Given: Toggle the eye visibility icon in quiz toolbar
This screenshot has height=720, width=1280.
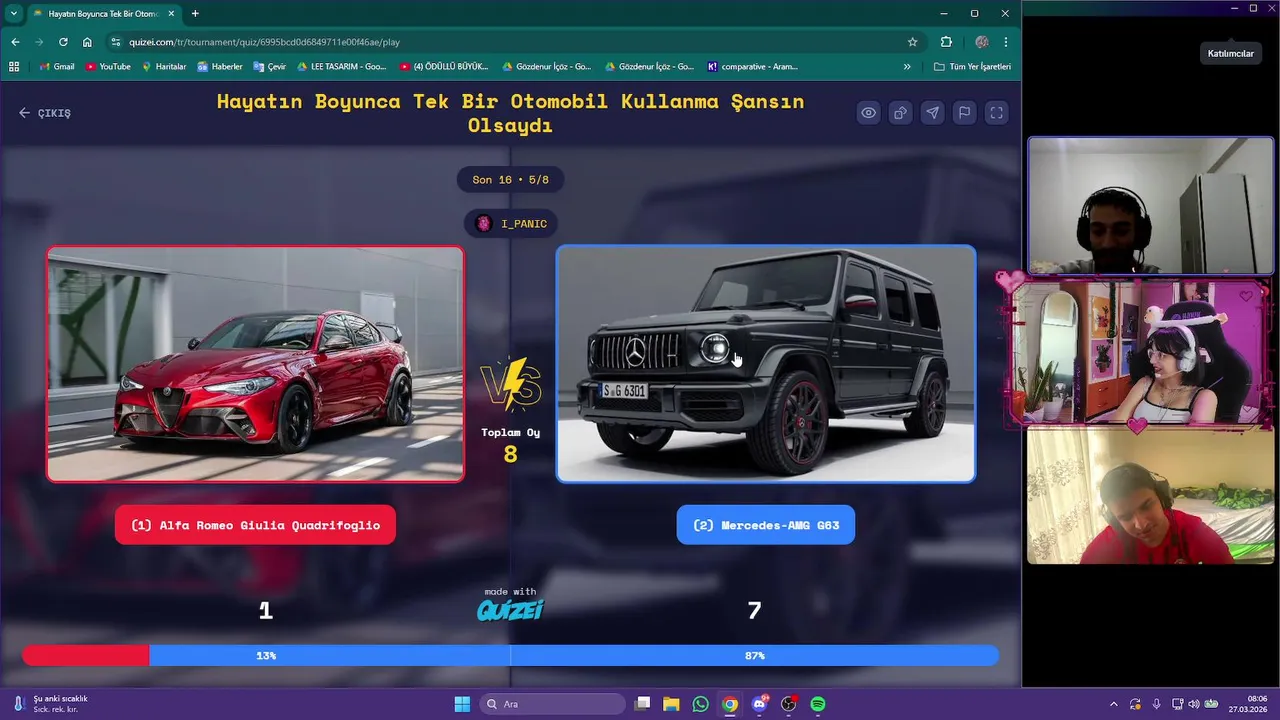Looking at the screenshot, I should [x=868, y=113].
